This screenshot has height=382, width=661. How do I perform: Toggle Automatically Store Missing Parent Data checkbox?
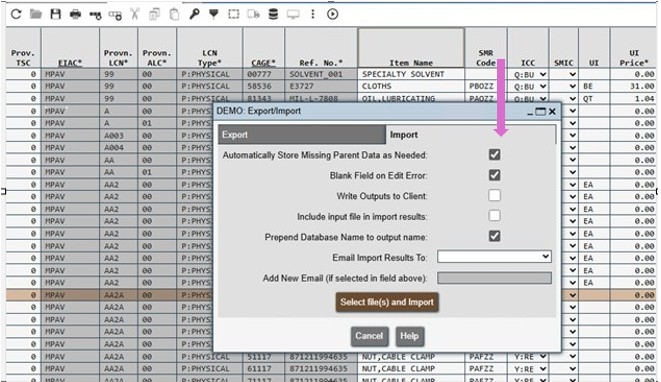pos(494,155)
